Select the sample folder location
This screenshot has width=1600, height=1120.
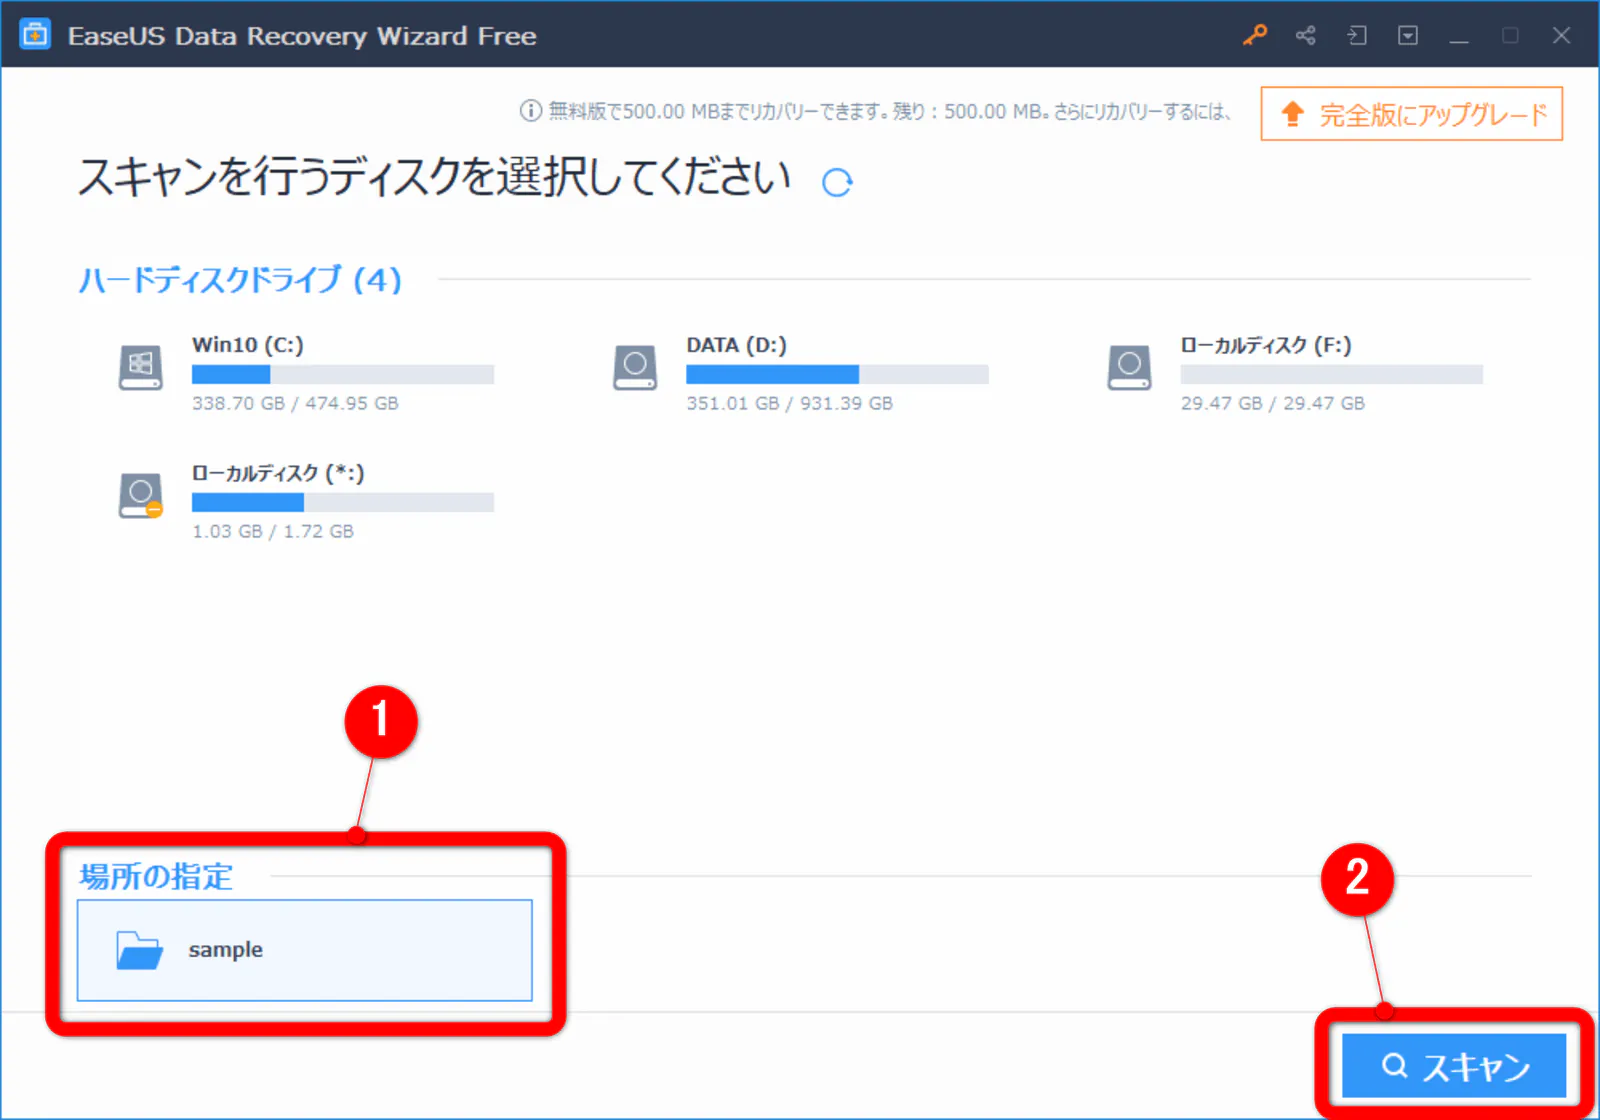pyautogui.click(x=305, y=950)
